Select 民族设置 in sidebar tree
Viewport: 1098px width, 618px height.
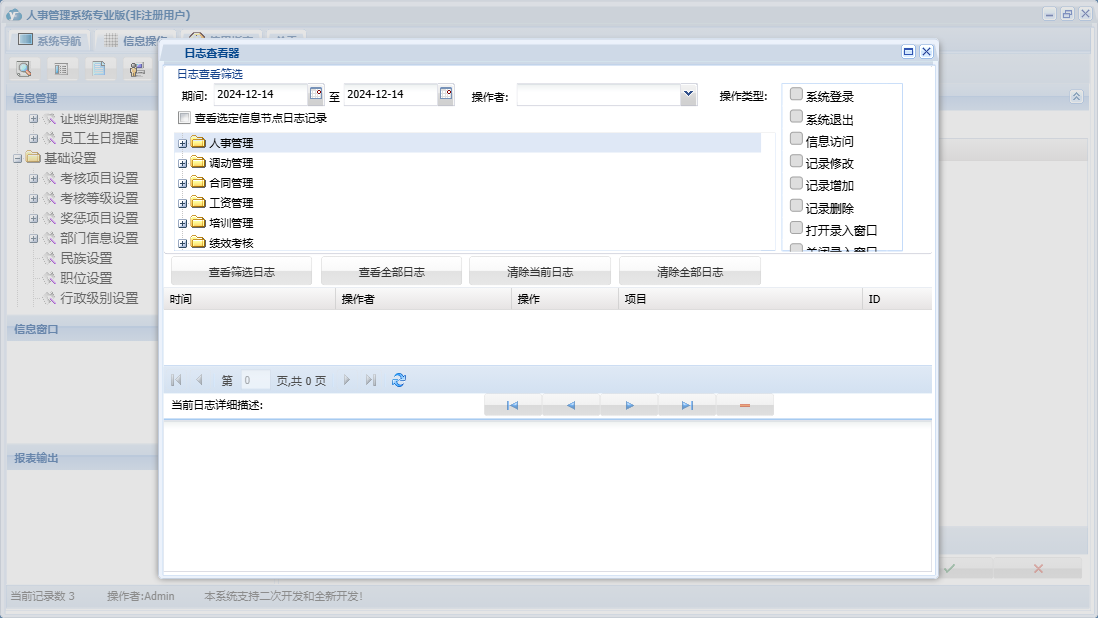tap(86, 258)
